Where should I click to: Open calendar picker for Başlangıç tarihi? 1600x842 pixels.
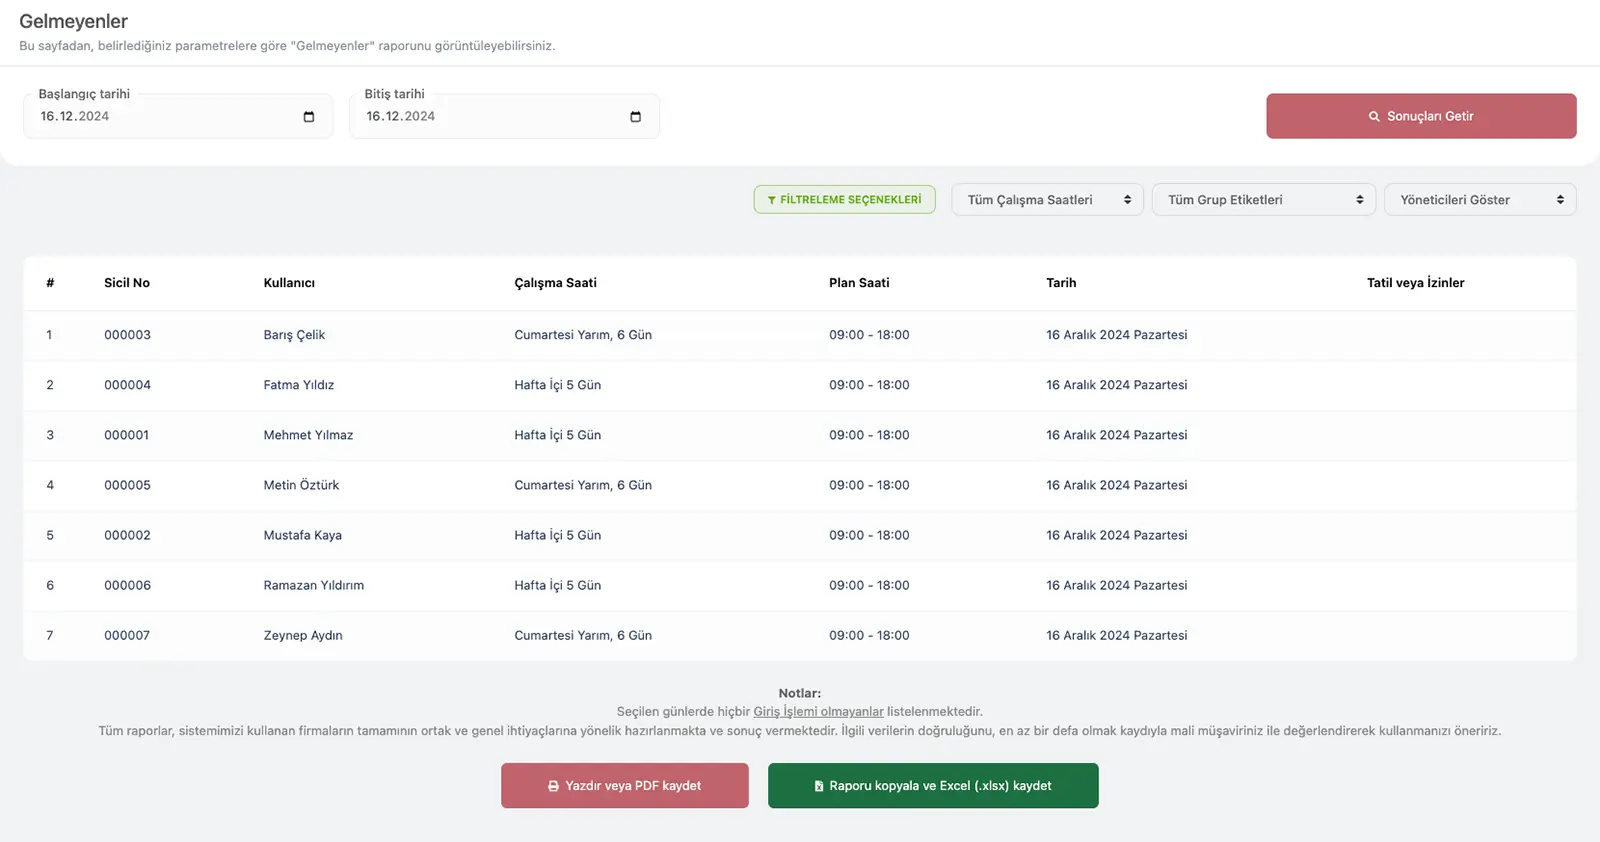point(309,117)
